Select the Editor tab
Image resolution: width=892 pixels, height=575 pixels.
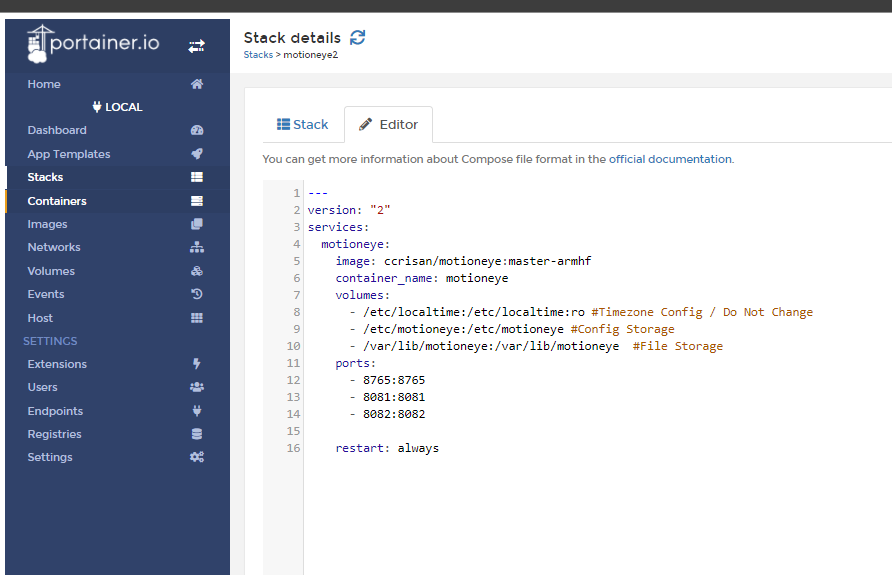(x=388, y=125)
